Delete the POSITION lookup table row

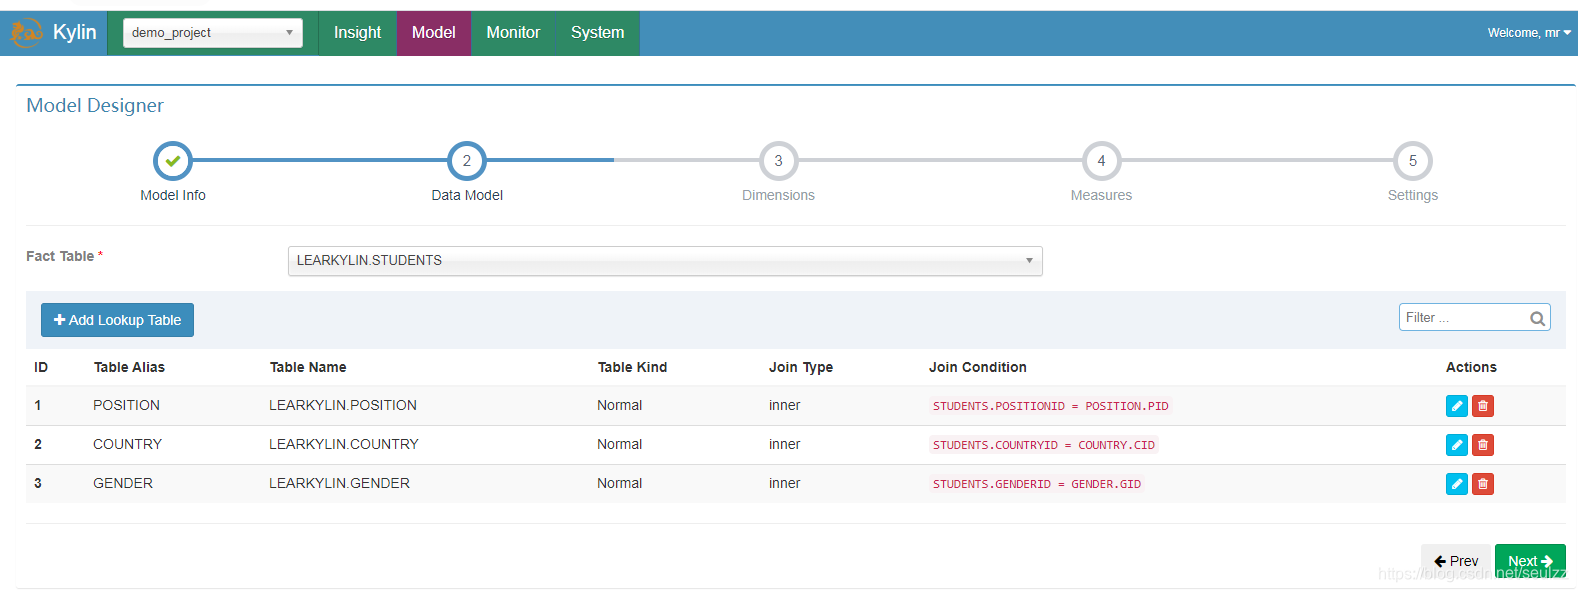tap(1483, 406)
